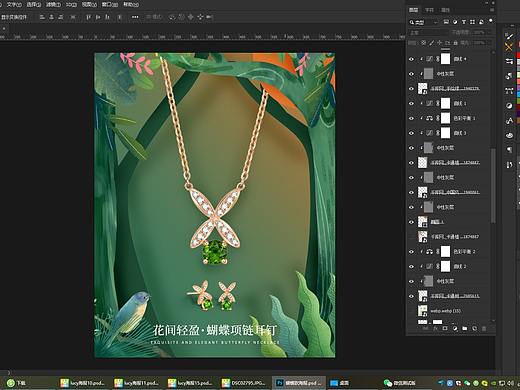Open the brush settings panel icon
The width and height of the screenshot is (520, 390).
509,36
